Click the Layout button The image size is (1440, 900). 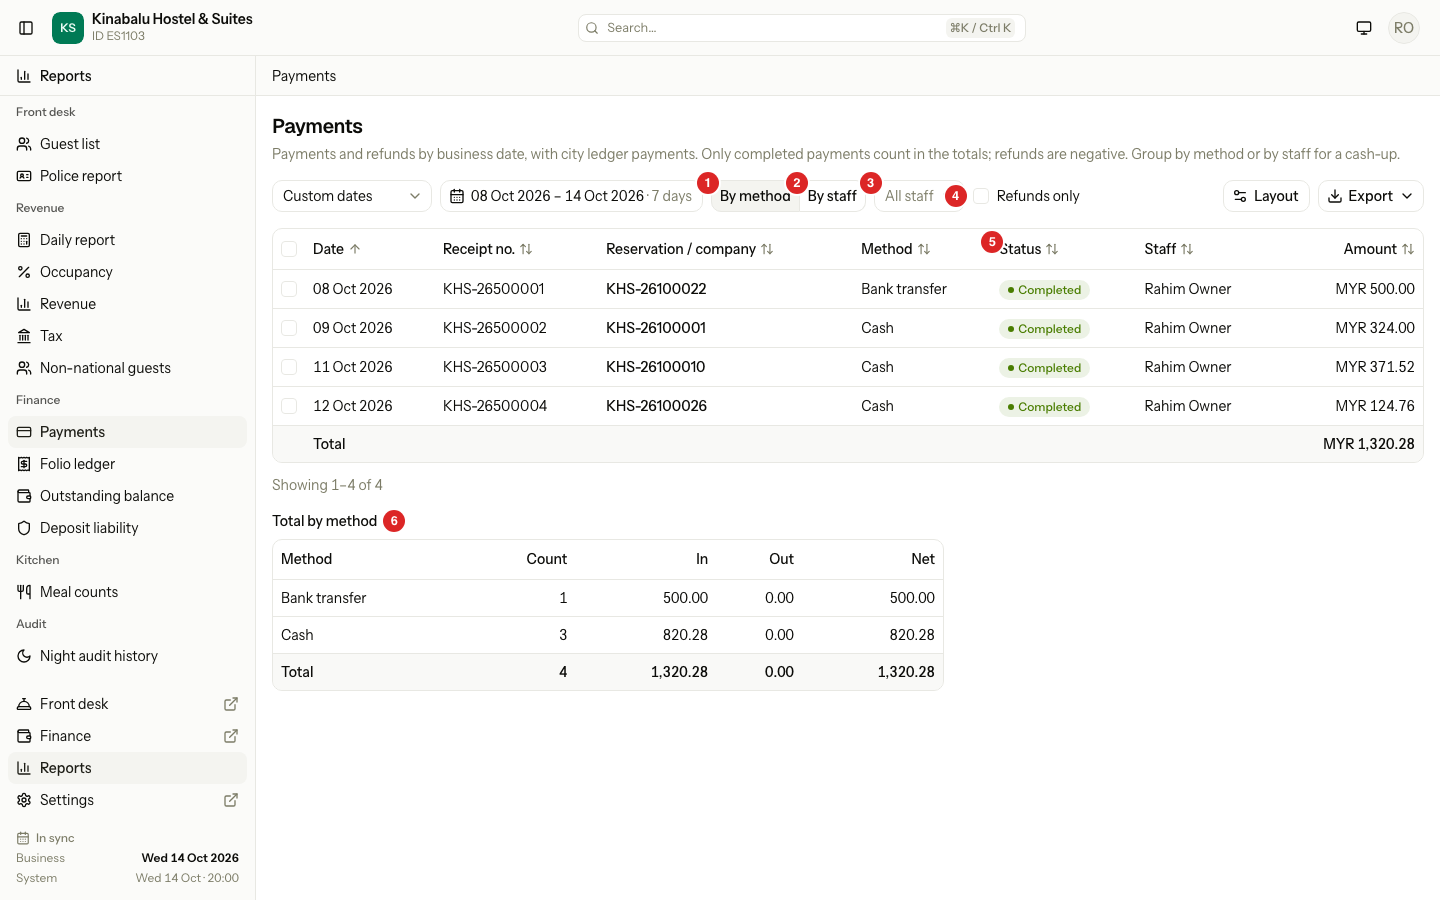tap(1266, 196)
